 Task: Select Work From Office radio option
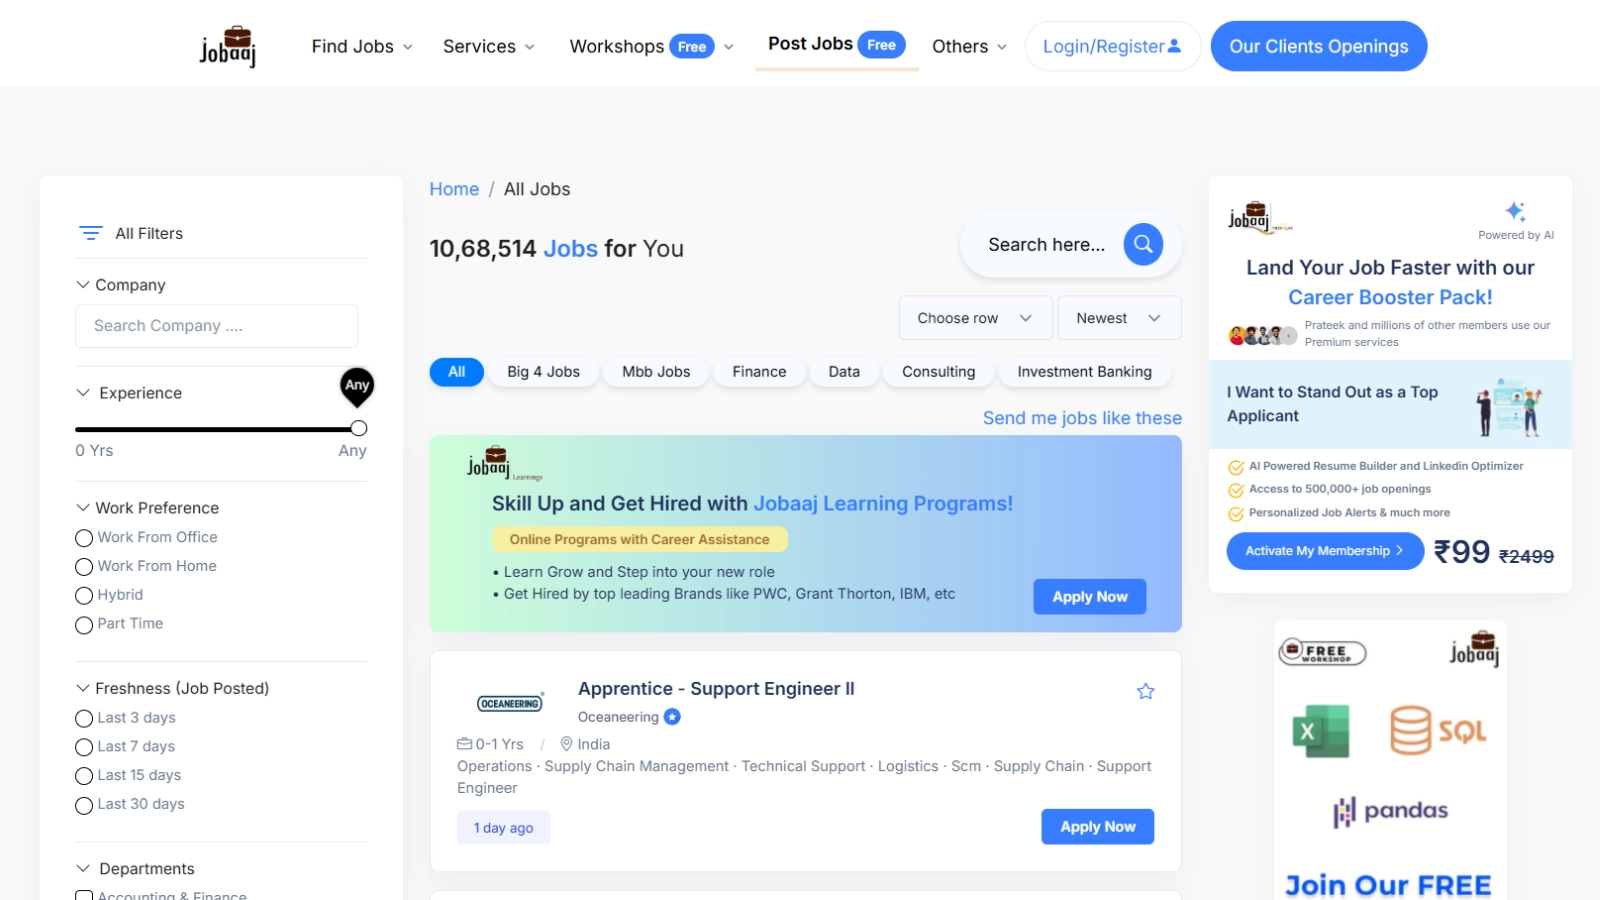tap(84, 538)
